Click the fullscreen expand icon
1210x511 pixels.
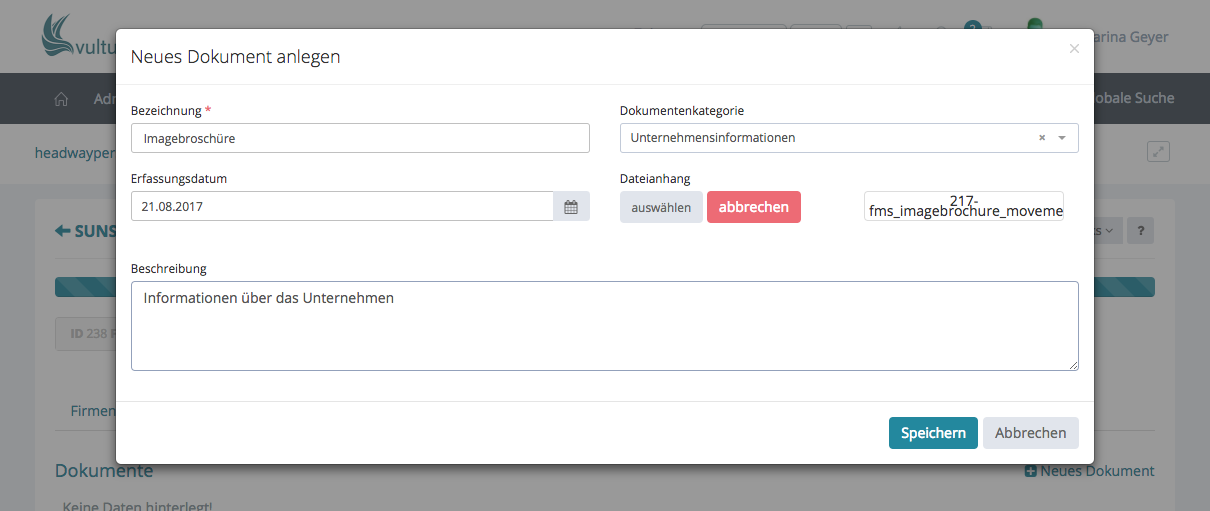point(1158,152)
